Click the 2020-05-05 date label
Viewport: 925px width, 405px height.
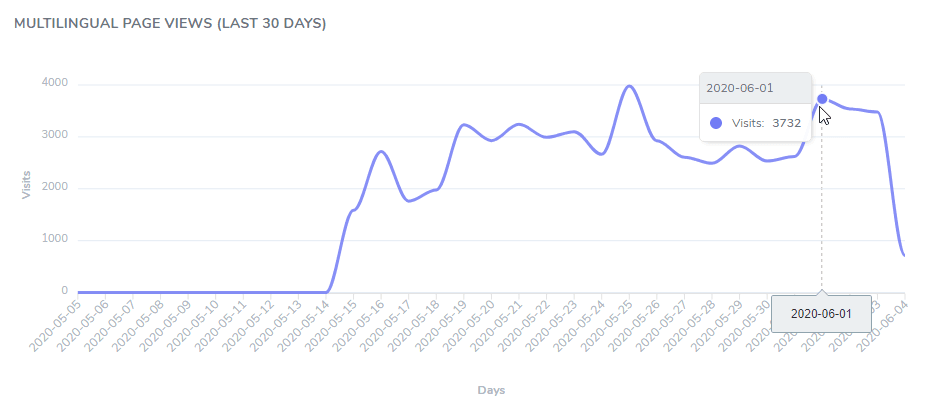(x=57, y=323)
